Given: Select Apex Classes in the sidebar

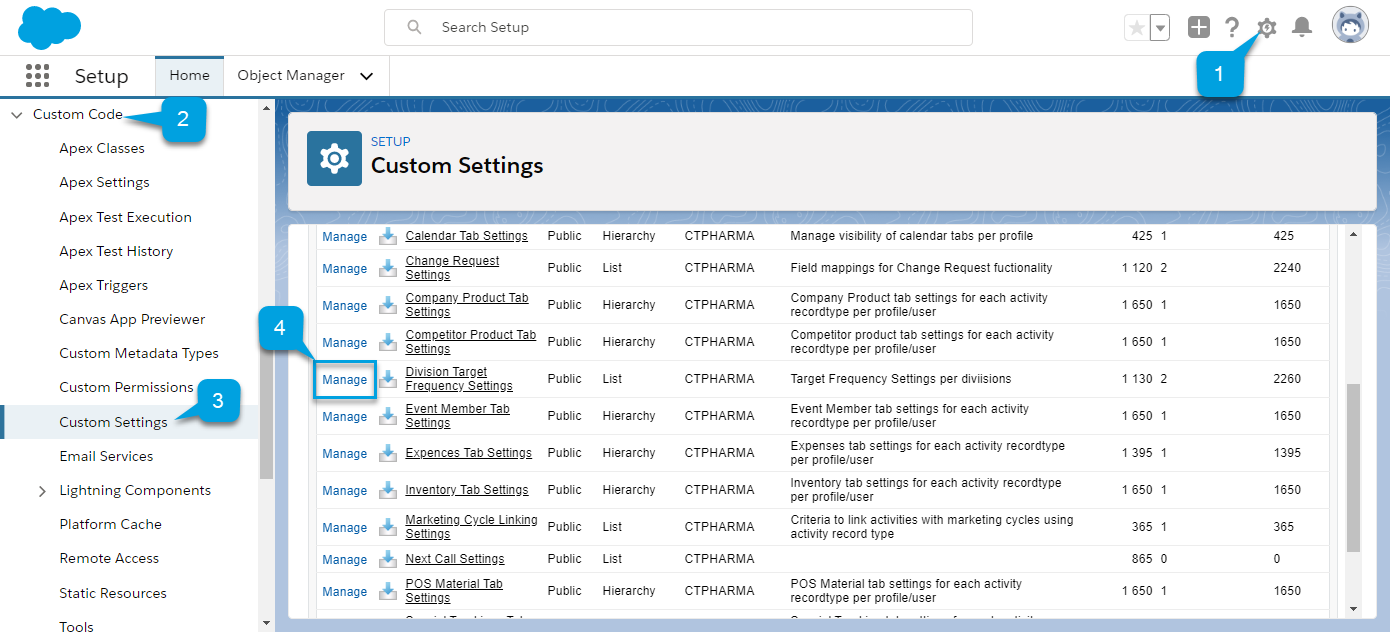Looking at the screenshot, I should tap(102, 149).
